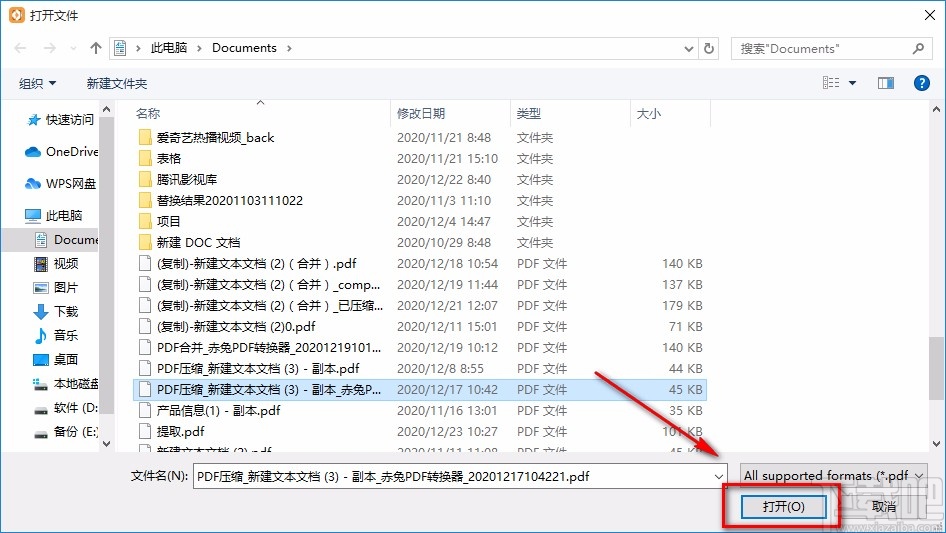Select 此电脑 in navigation pane
Image resolution: width=946 pixels, height=533 pixels.
click(x=53, y=215)
